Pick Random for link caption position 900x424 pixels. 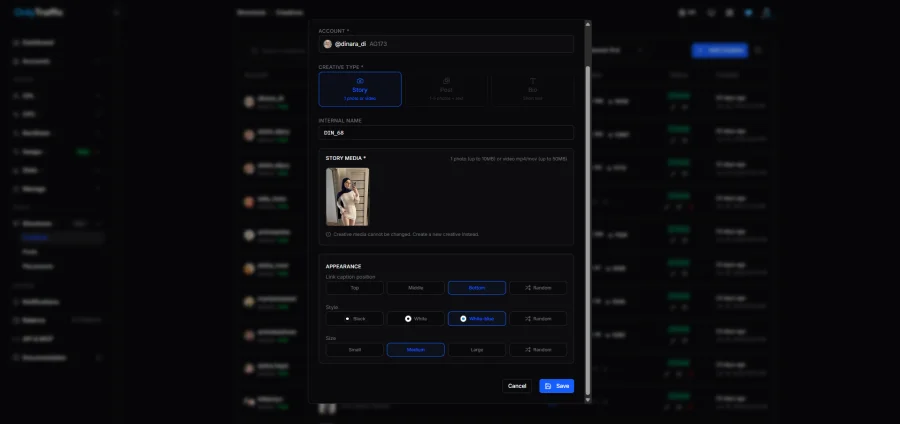pos(538,288)
